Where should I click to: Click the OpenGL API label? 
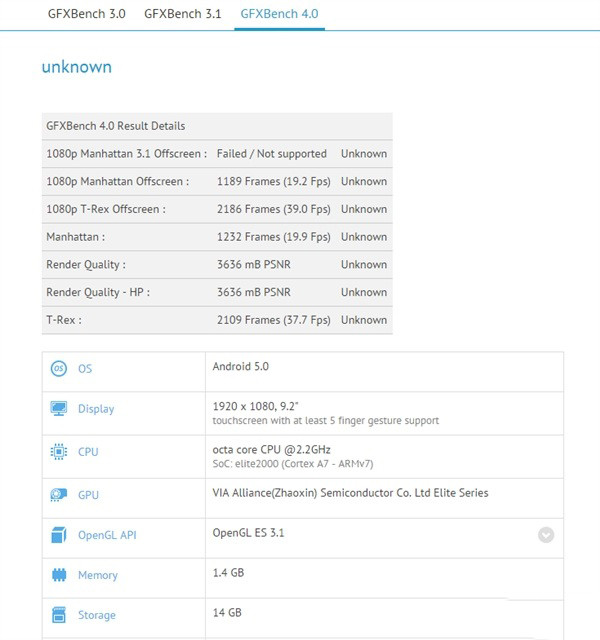click(x=107, y=535)
